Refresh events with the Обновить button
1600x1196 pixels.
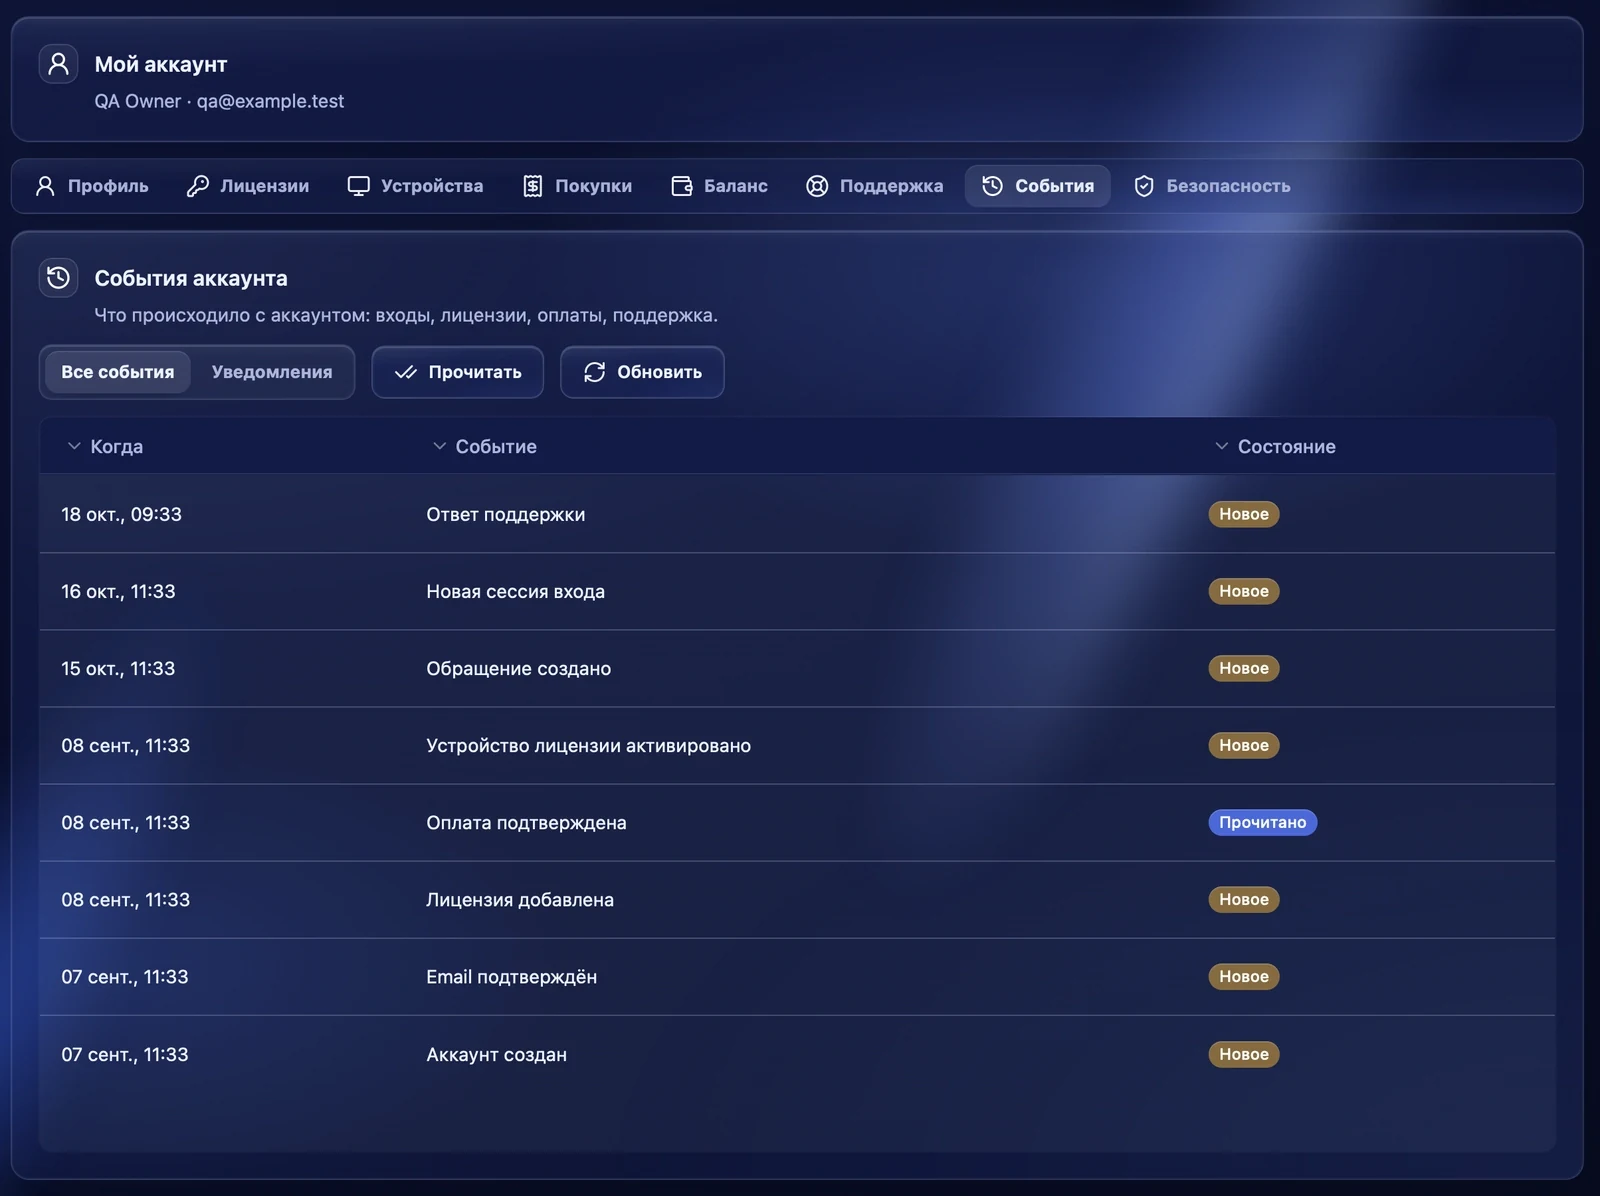[x=642, y=372]
